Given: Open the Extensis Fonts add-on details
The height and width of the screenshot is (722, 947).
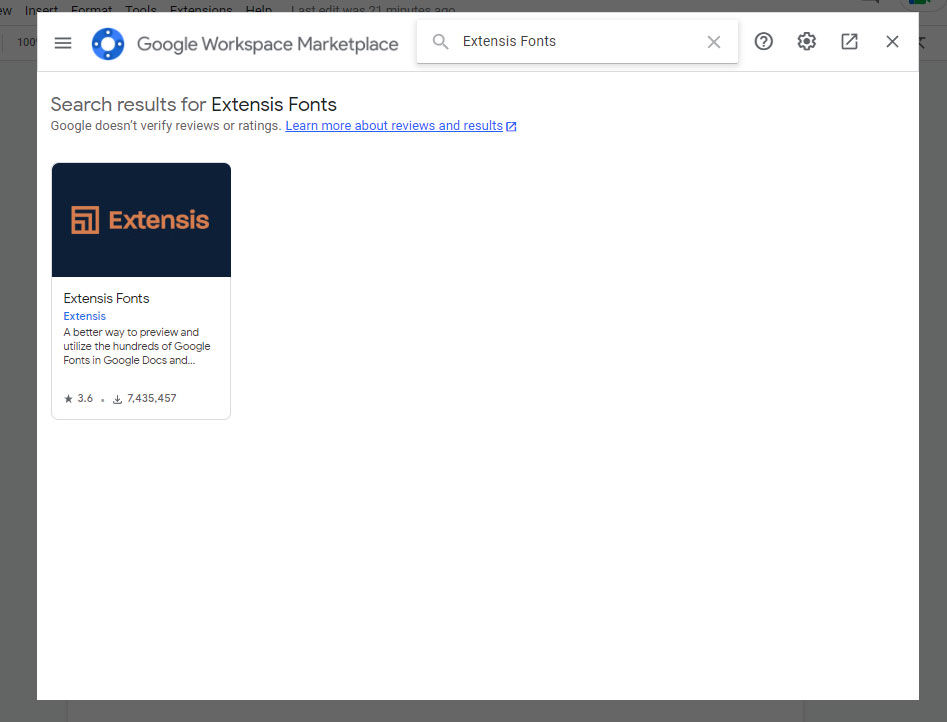Looking at the screenshot, I should pyautogui.click(x=140, y=219).
